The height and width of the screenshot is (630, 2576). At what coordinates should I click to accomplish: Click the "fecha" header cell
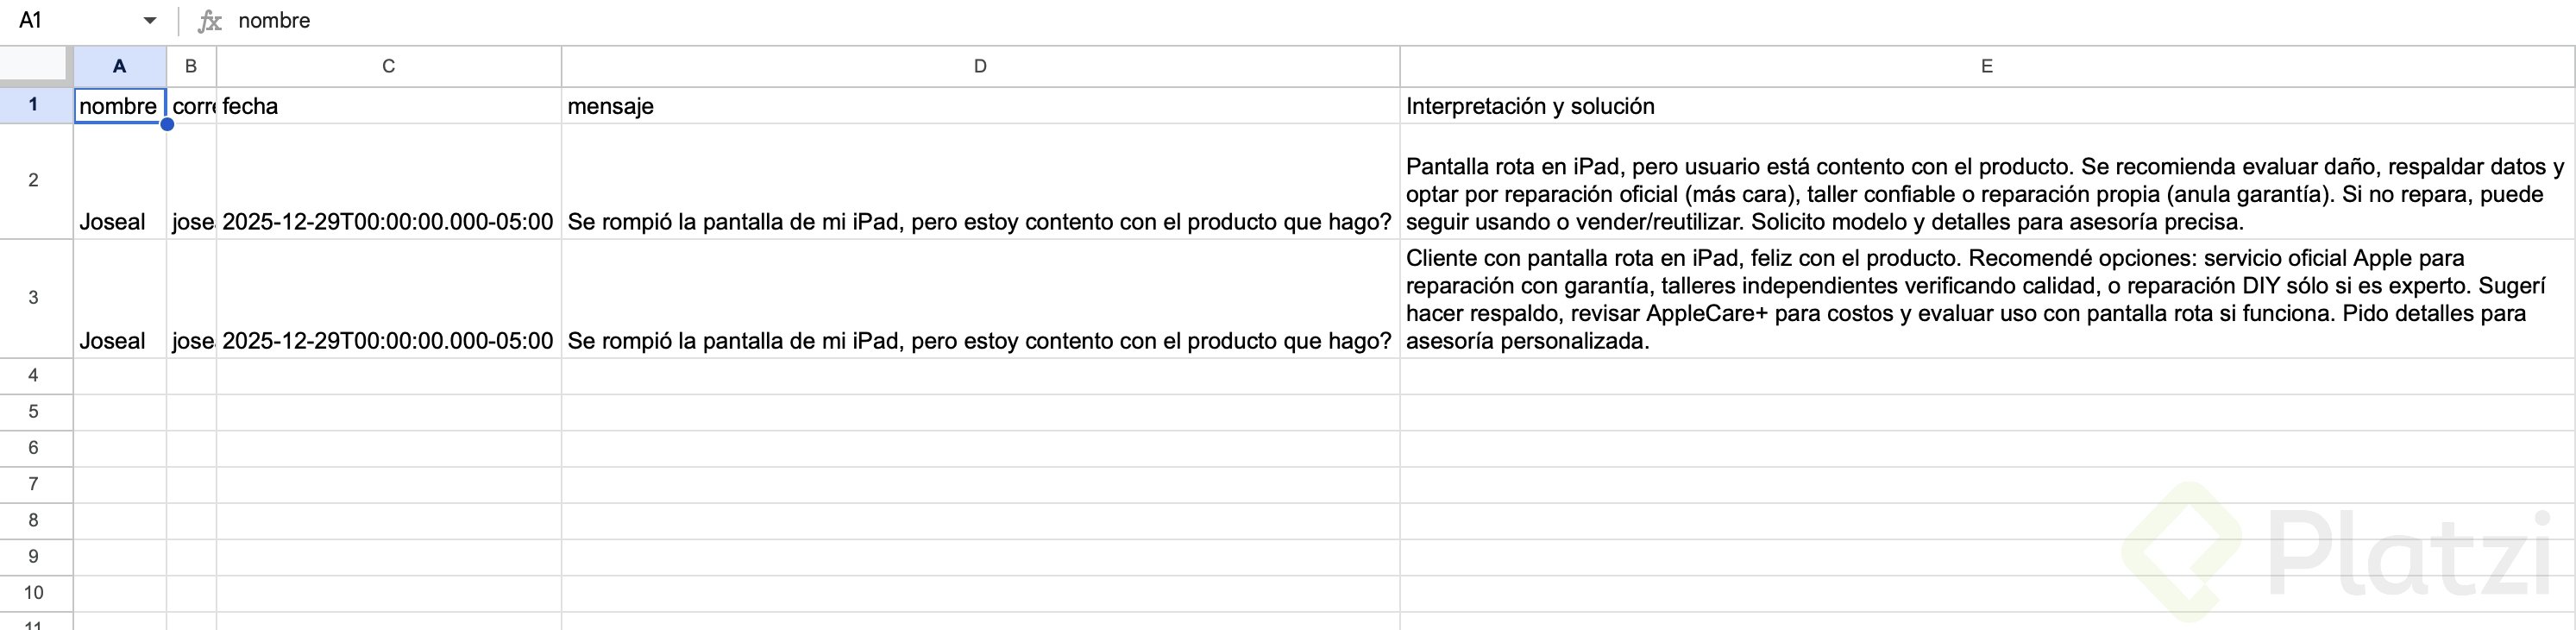coord(388,106)
